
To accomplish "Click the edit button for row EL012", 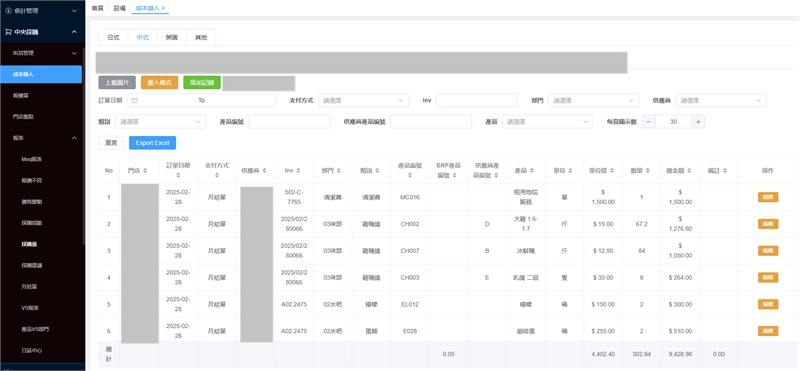I will coord(768,304).
